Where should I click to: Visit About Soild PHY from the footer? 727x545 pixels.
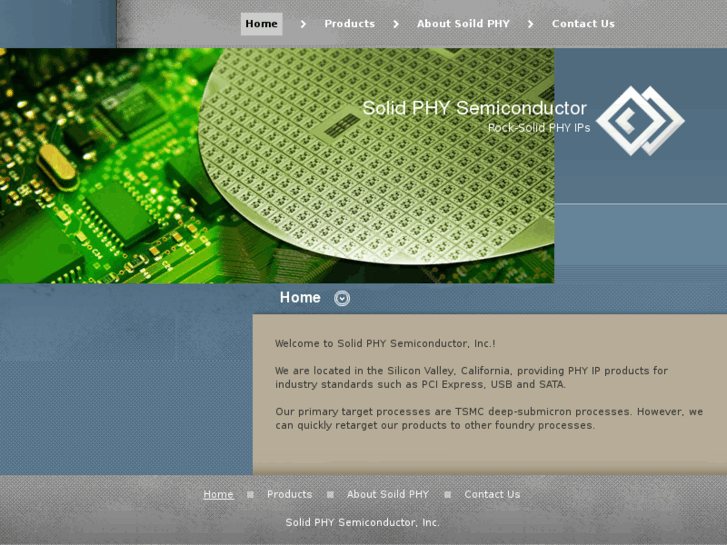point(388,494)
